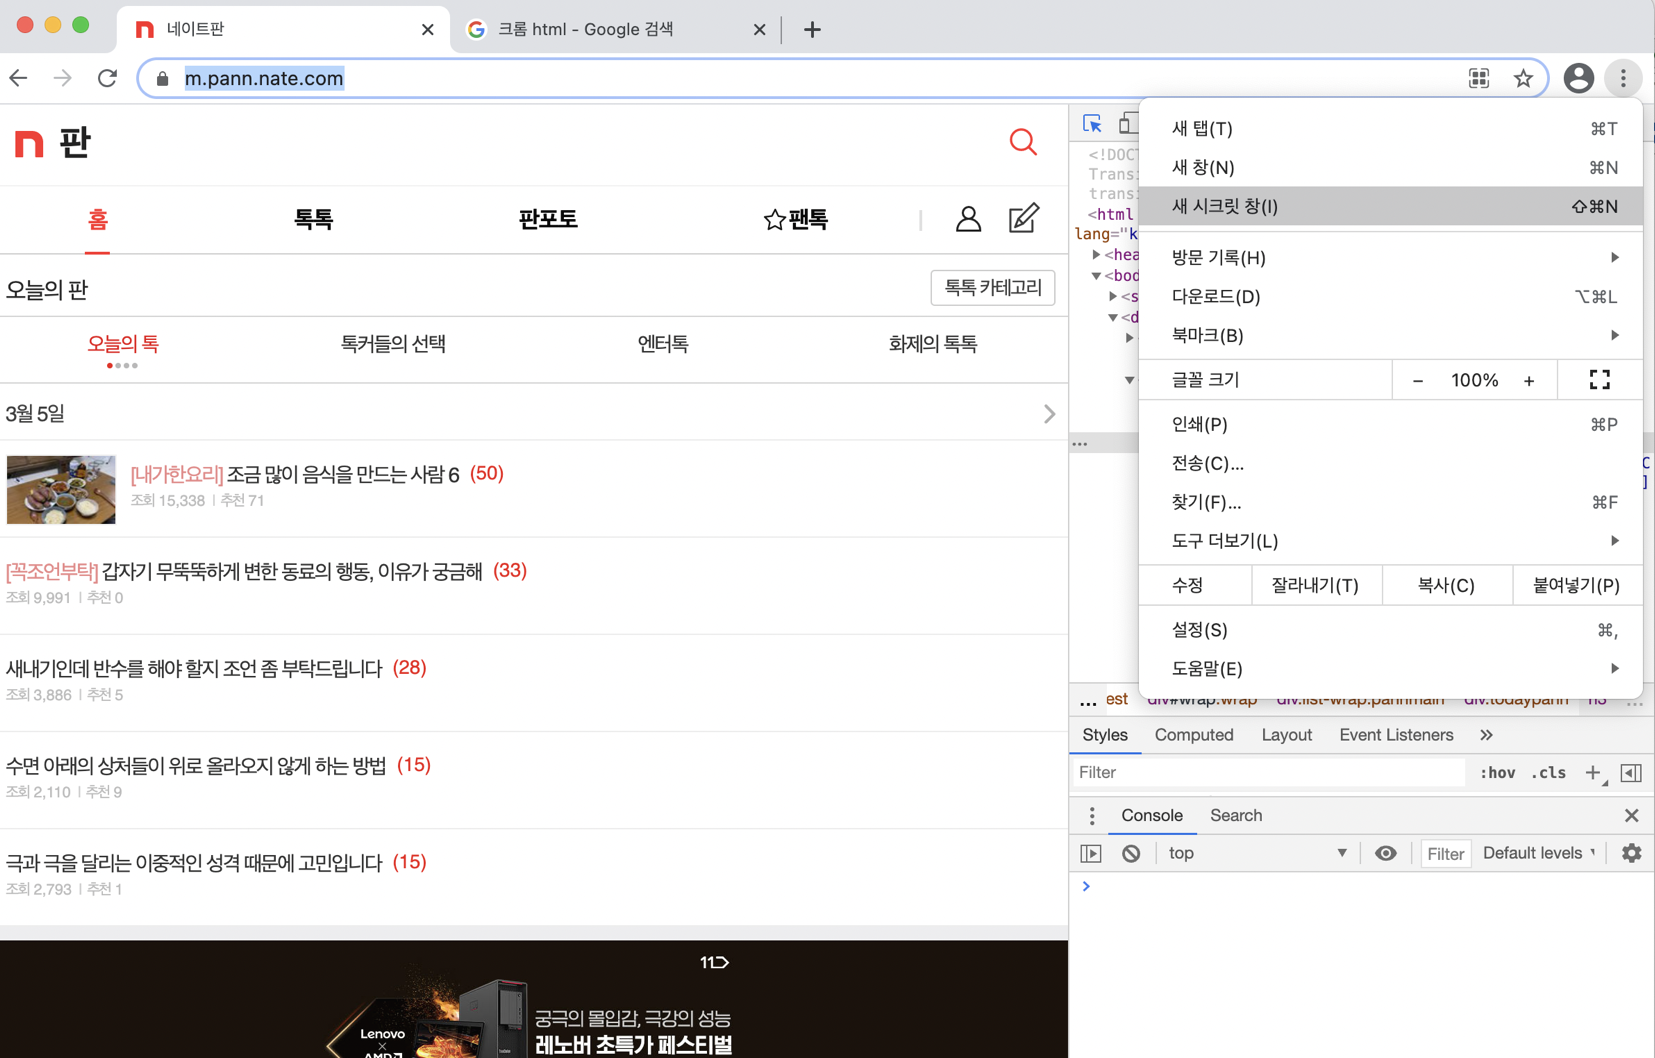
Task: Switch to the 팬톡 tab
Action: point(795,219)
